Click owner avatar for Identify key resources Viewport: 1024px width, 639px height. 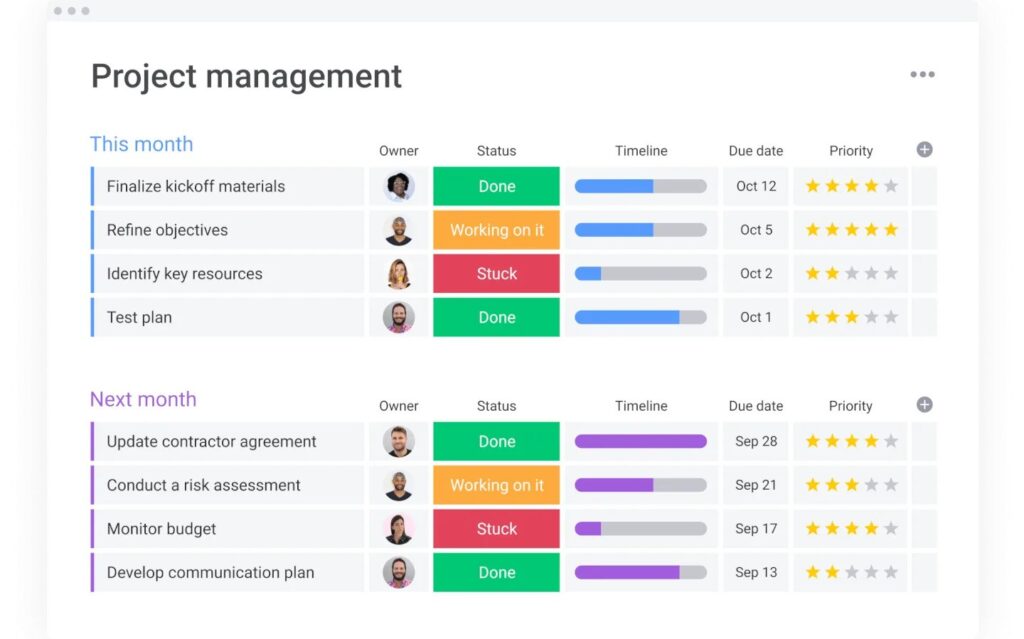399,273
